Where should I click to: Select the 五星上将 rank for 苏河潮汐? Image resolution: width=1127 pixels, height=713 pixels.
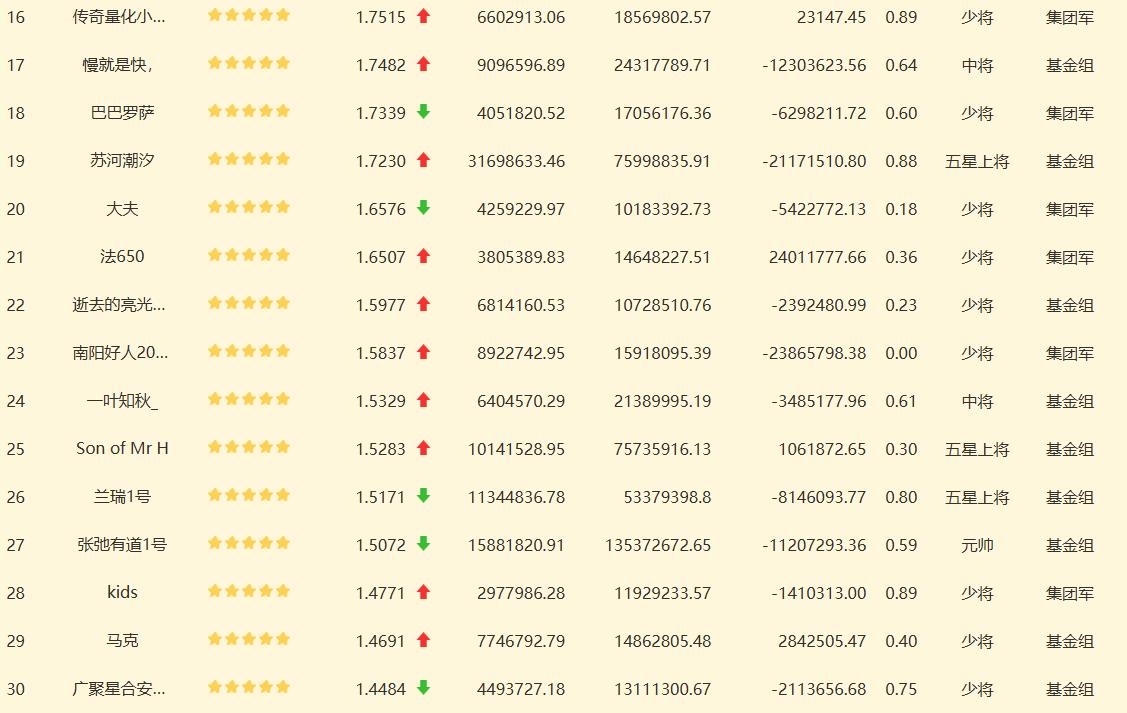(977, 162)
